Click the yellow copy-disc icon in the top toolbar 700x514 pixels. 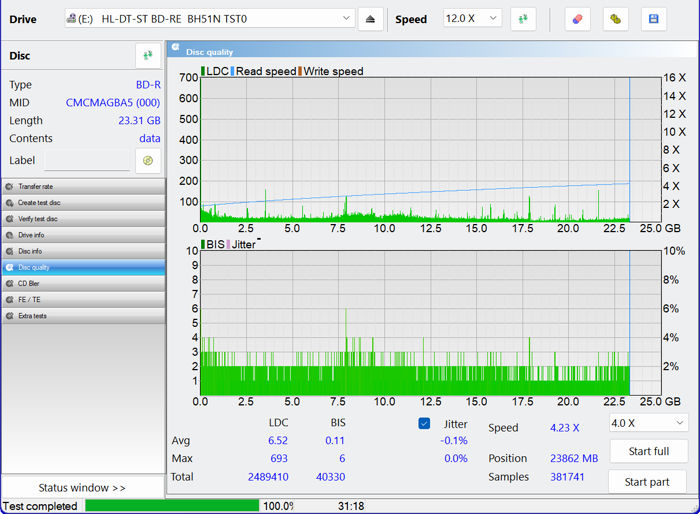615,19
